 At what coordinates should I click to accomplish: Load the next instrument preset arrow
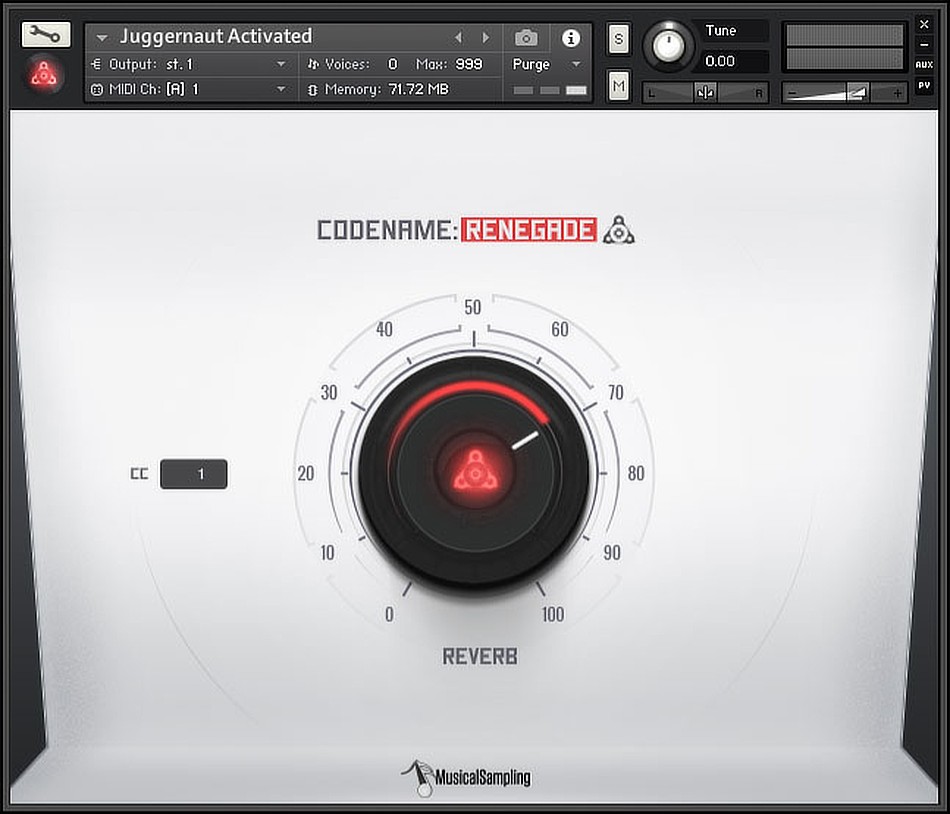point(485,38)
